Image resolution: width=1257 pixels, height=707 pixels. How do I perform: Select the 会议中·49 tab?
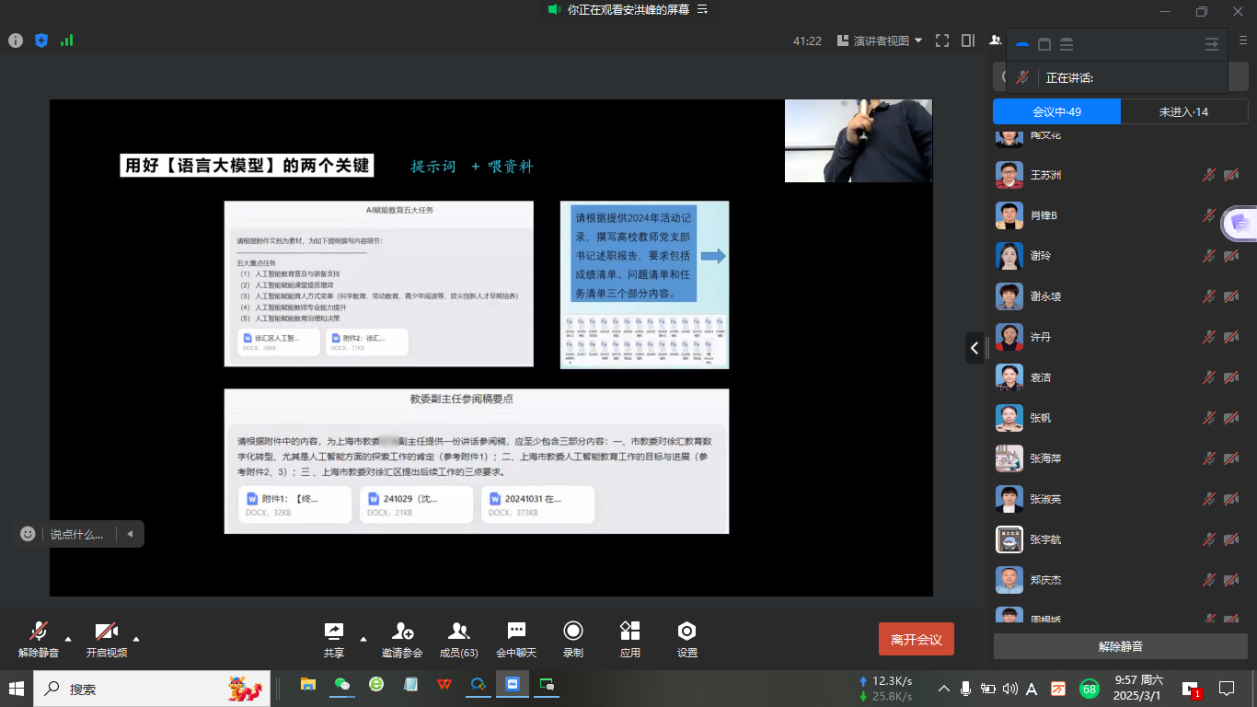coord(1056,112)
